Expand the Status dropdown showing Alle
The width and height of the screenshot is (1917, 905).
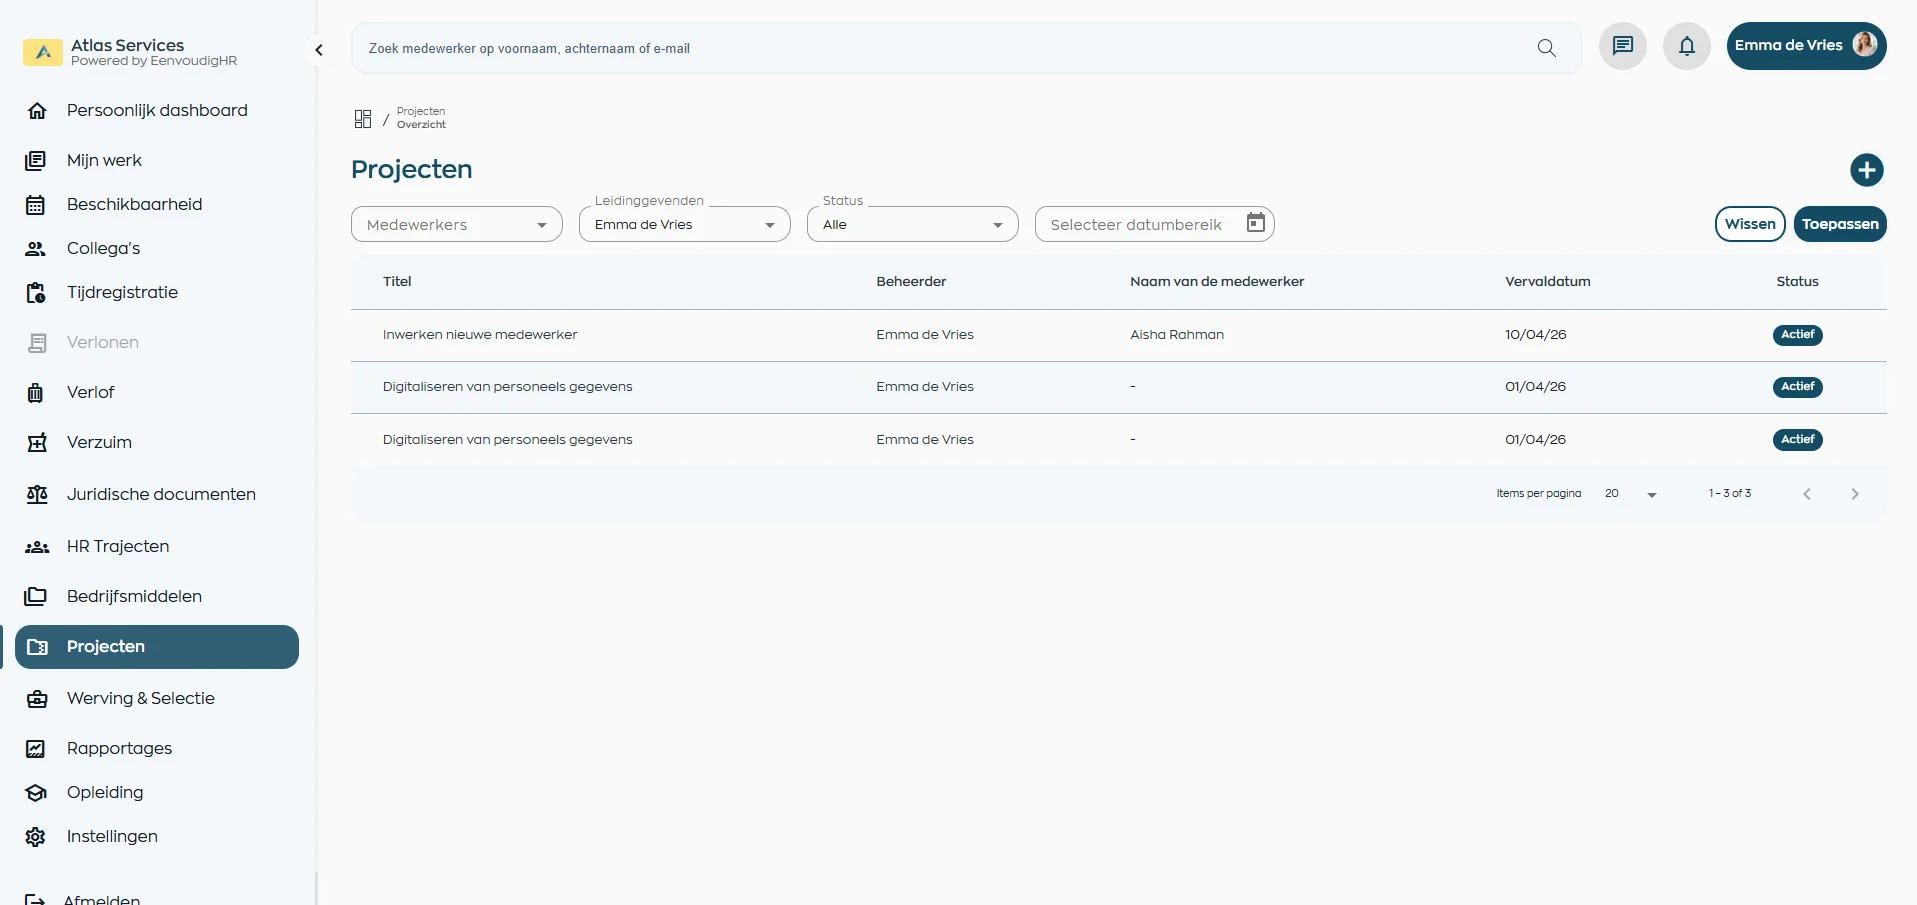(911, 224)
